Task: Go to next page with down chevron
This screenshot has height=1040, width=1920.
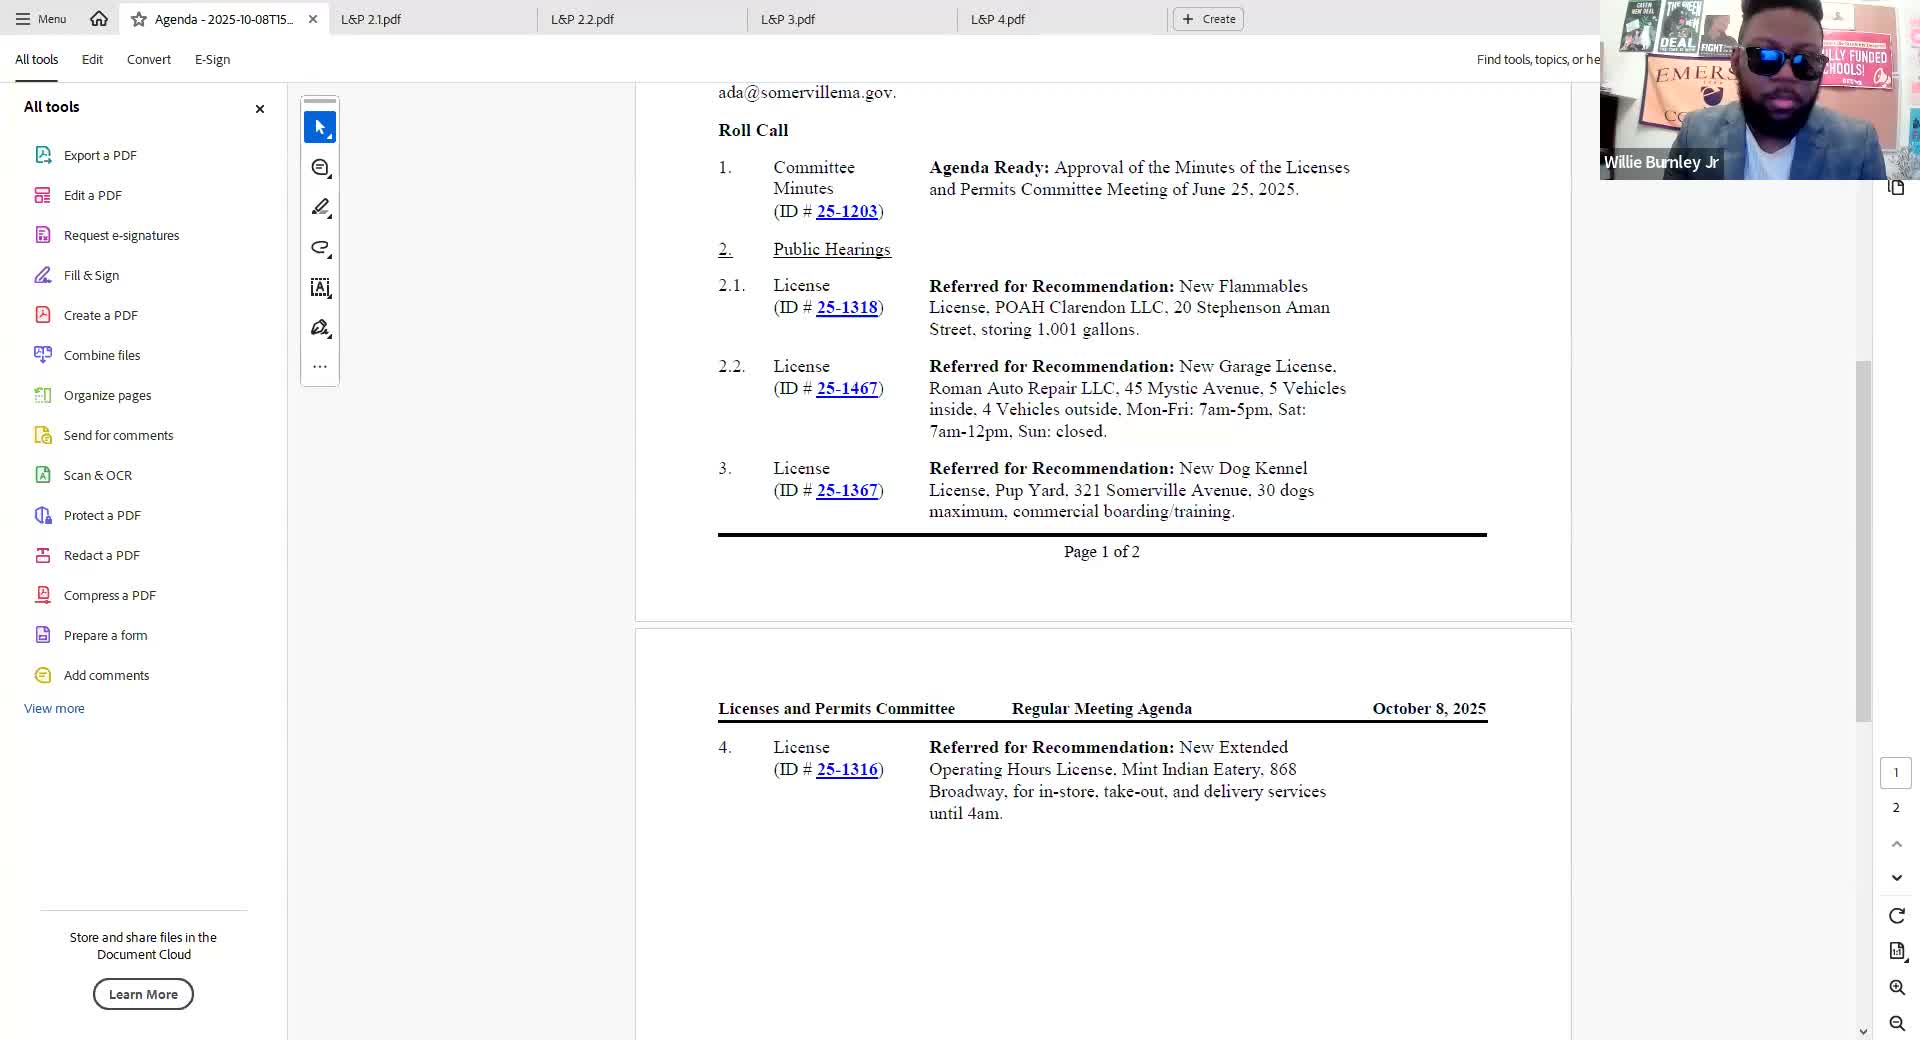Action: click(x=1896, y=878)
